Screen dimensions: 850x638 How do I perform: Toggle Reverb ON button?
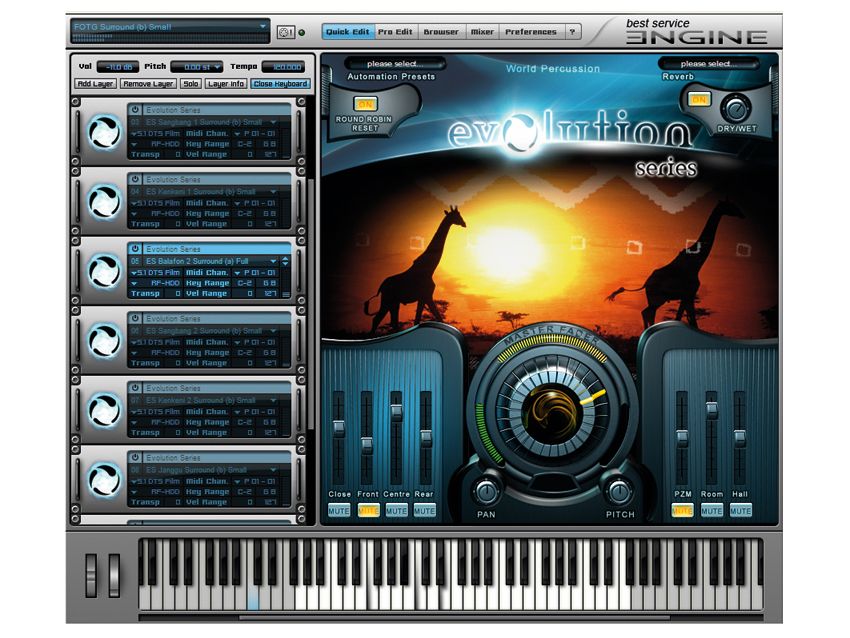tap(699, 99)
